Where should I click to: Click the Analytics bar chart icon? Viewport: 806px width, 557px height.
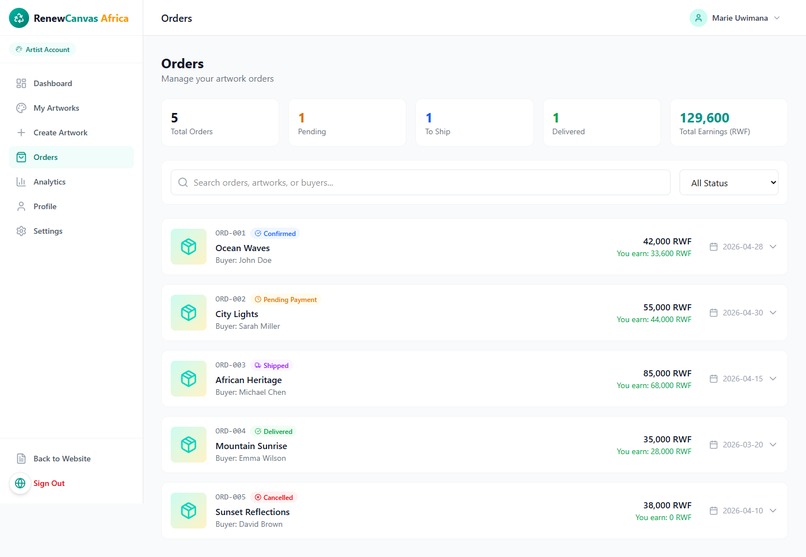[x=21, y=182]
